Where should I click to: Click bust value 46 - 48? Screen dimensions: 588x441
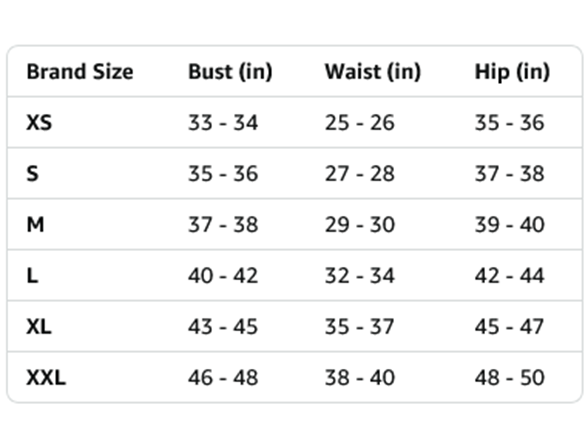[x=223, y=378]
